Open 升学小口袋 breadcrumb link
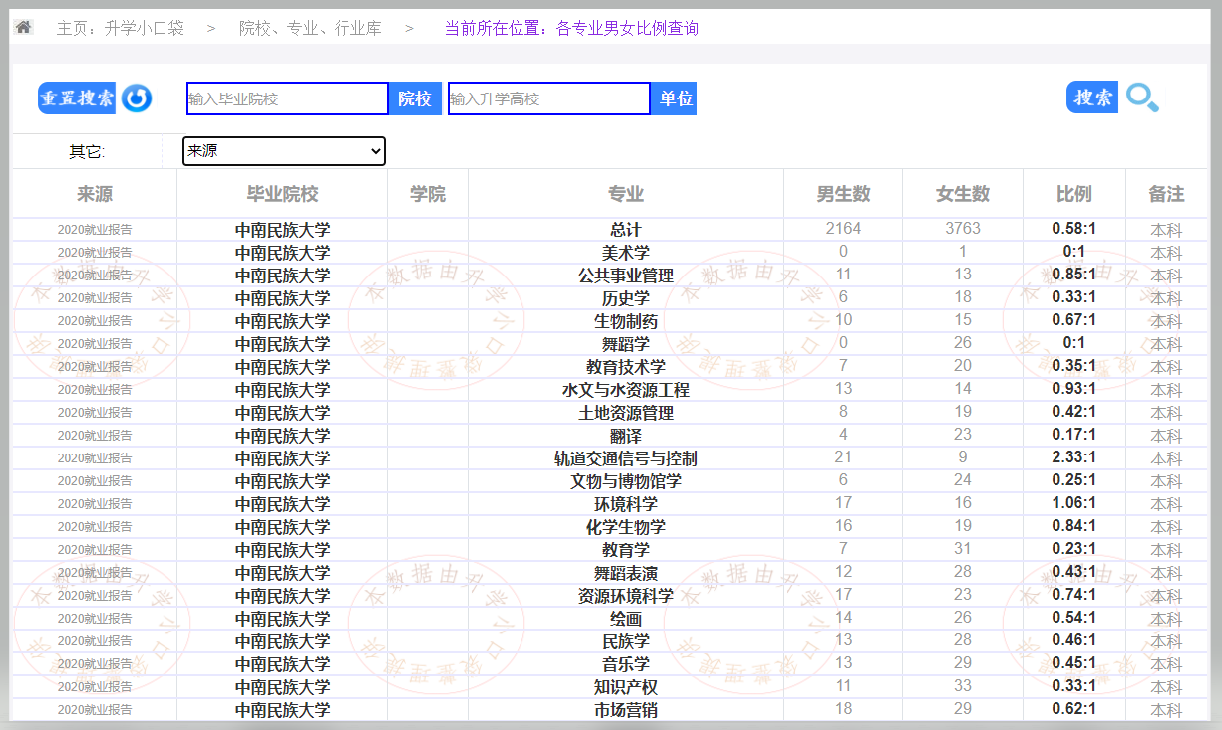This screenshot has width=1222, height=730. [x=146, y=28]
